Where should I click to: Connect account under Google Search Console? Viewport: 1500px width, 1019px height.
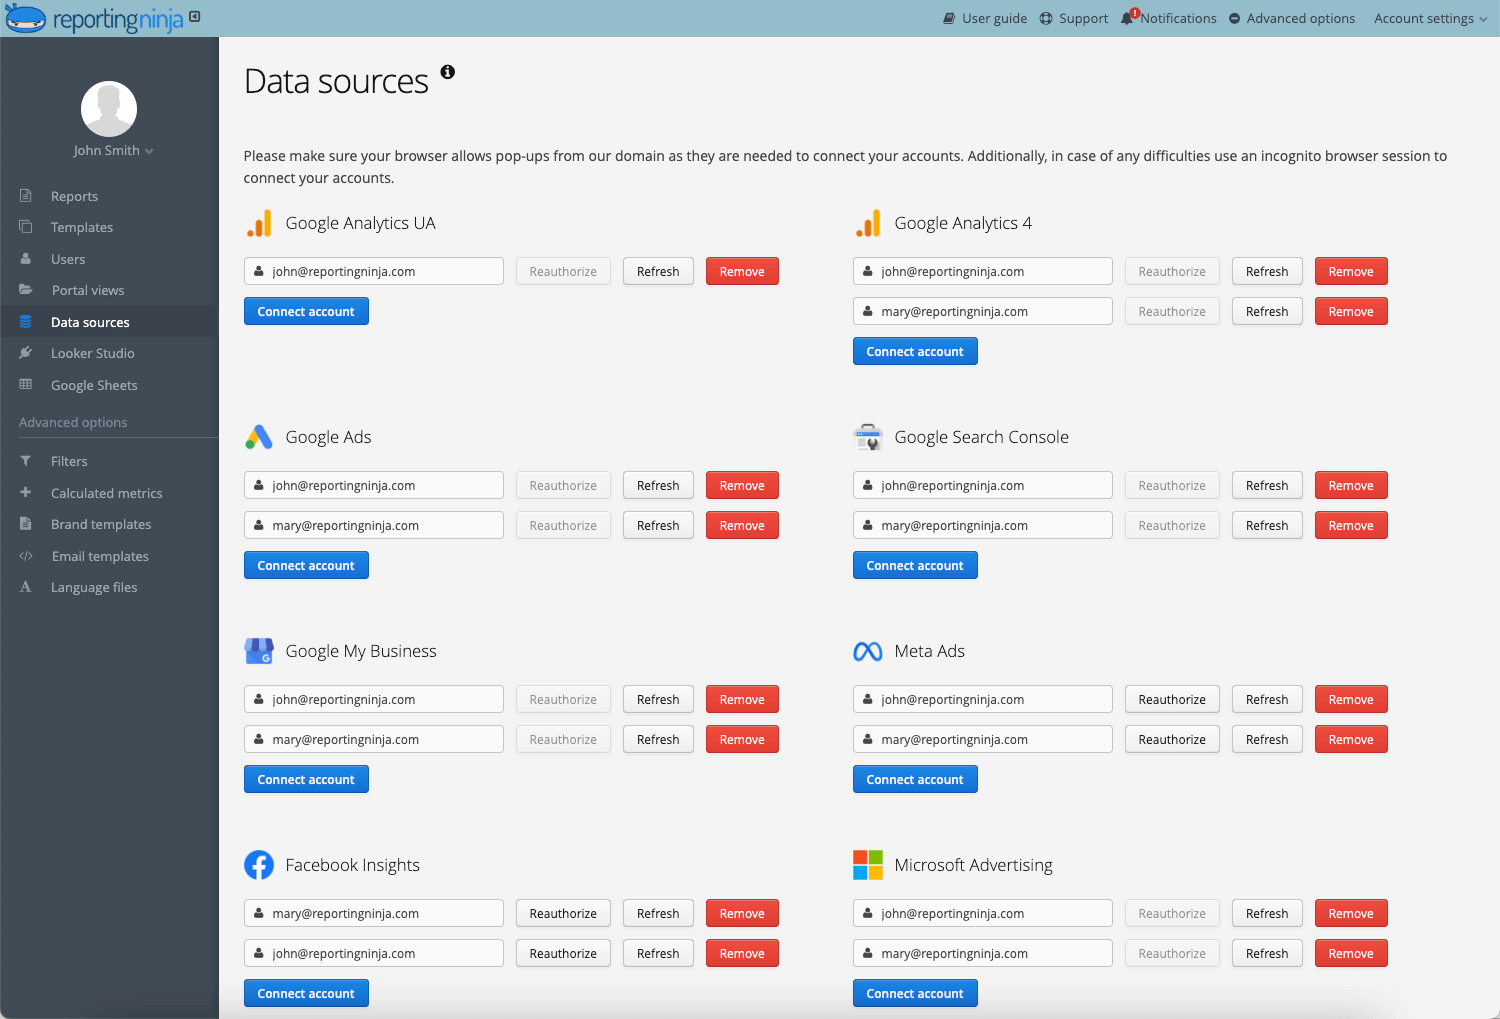[915, 565]
